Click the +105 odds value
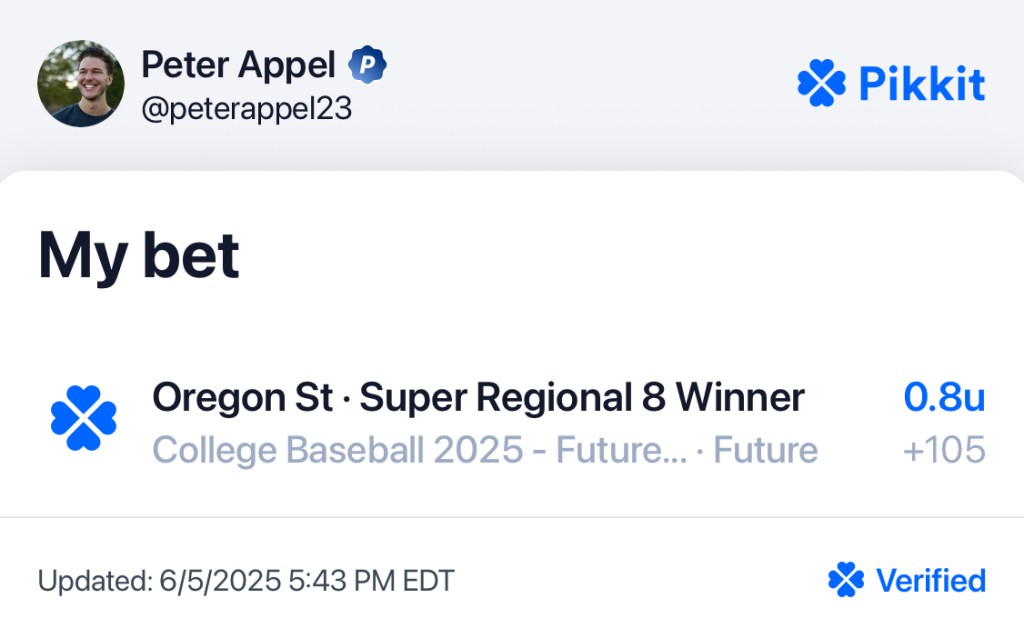1024x638 pixels. pyautogui.click(x=944, y=449)
